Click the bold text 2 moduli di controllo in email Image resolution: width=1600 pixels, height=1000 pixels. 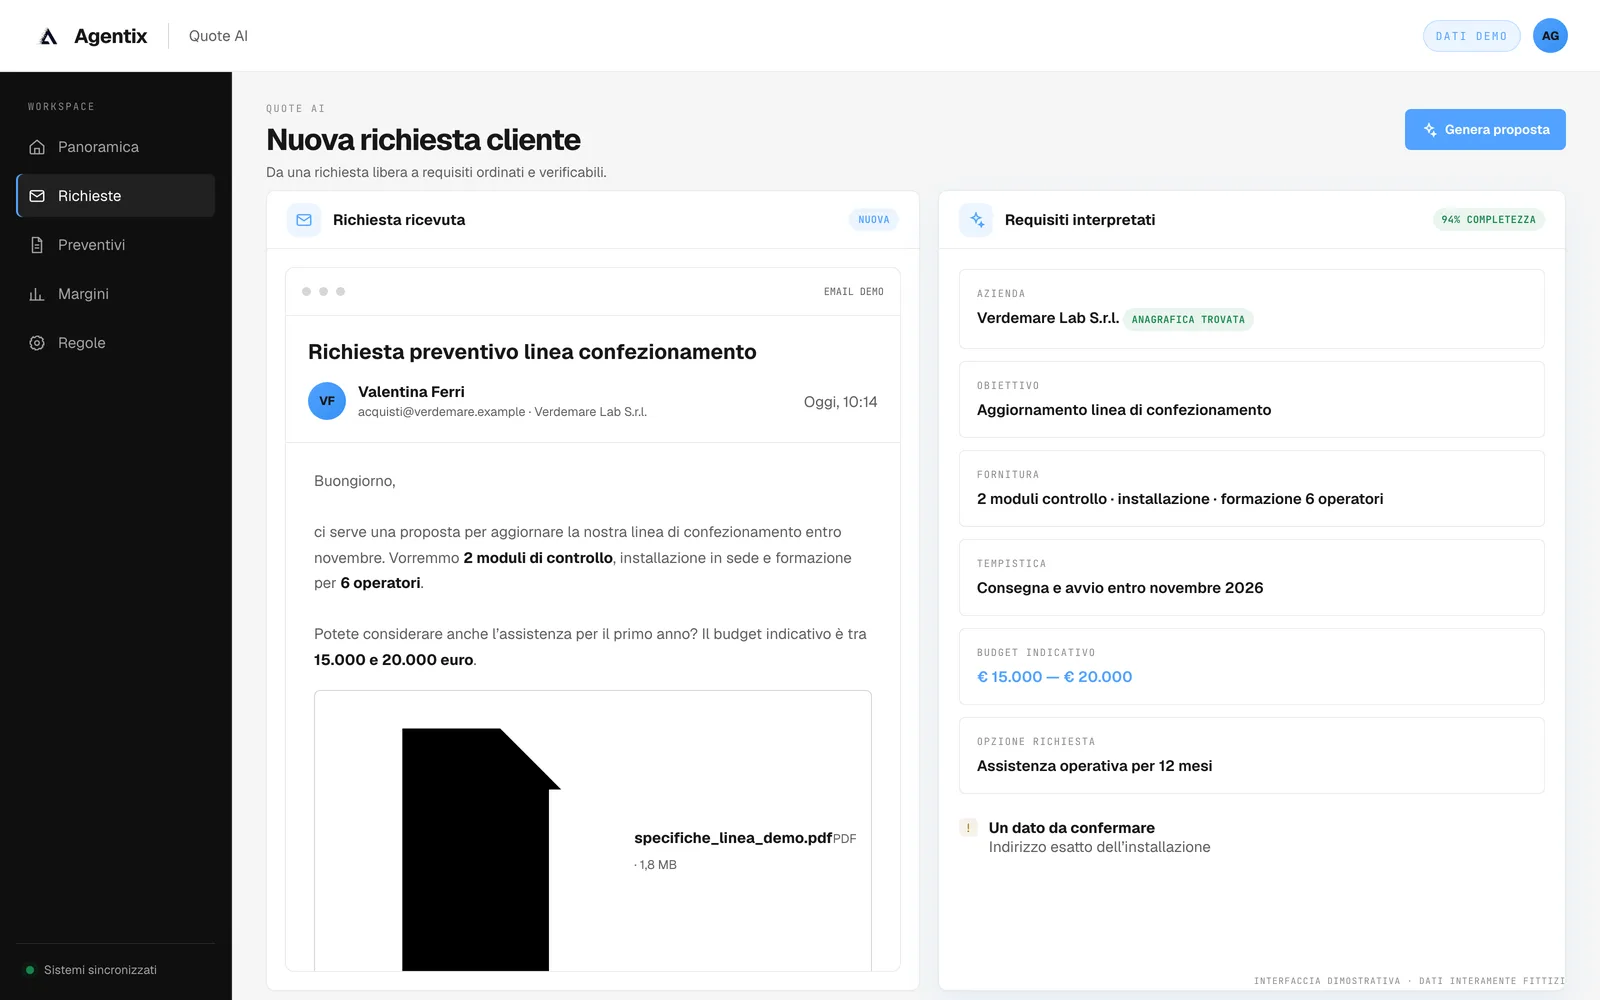[538, 558]
